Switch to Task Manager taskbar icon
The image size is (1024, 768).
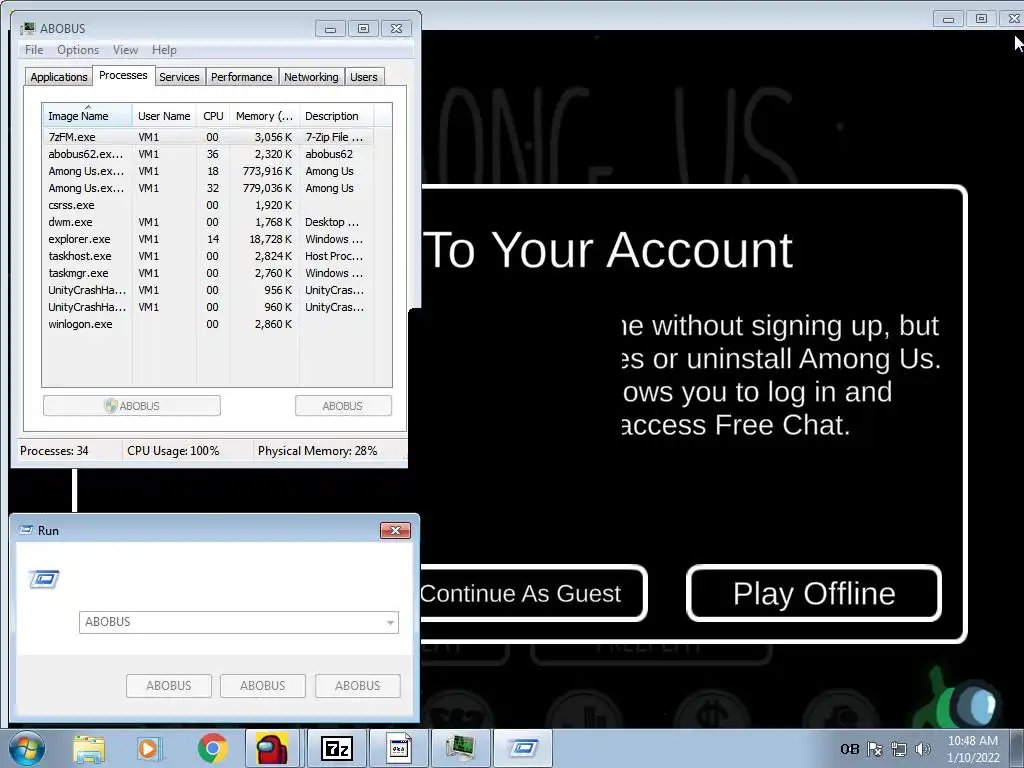click(x=460, y=748)
